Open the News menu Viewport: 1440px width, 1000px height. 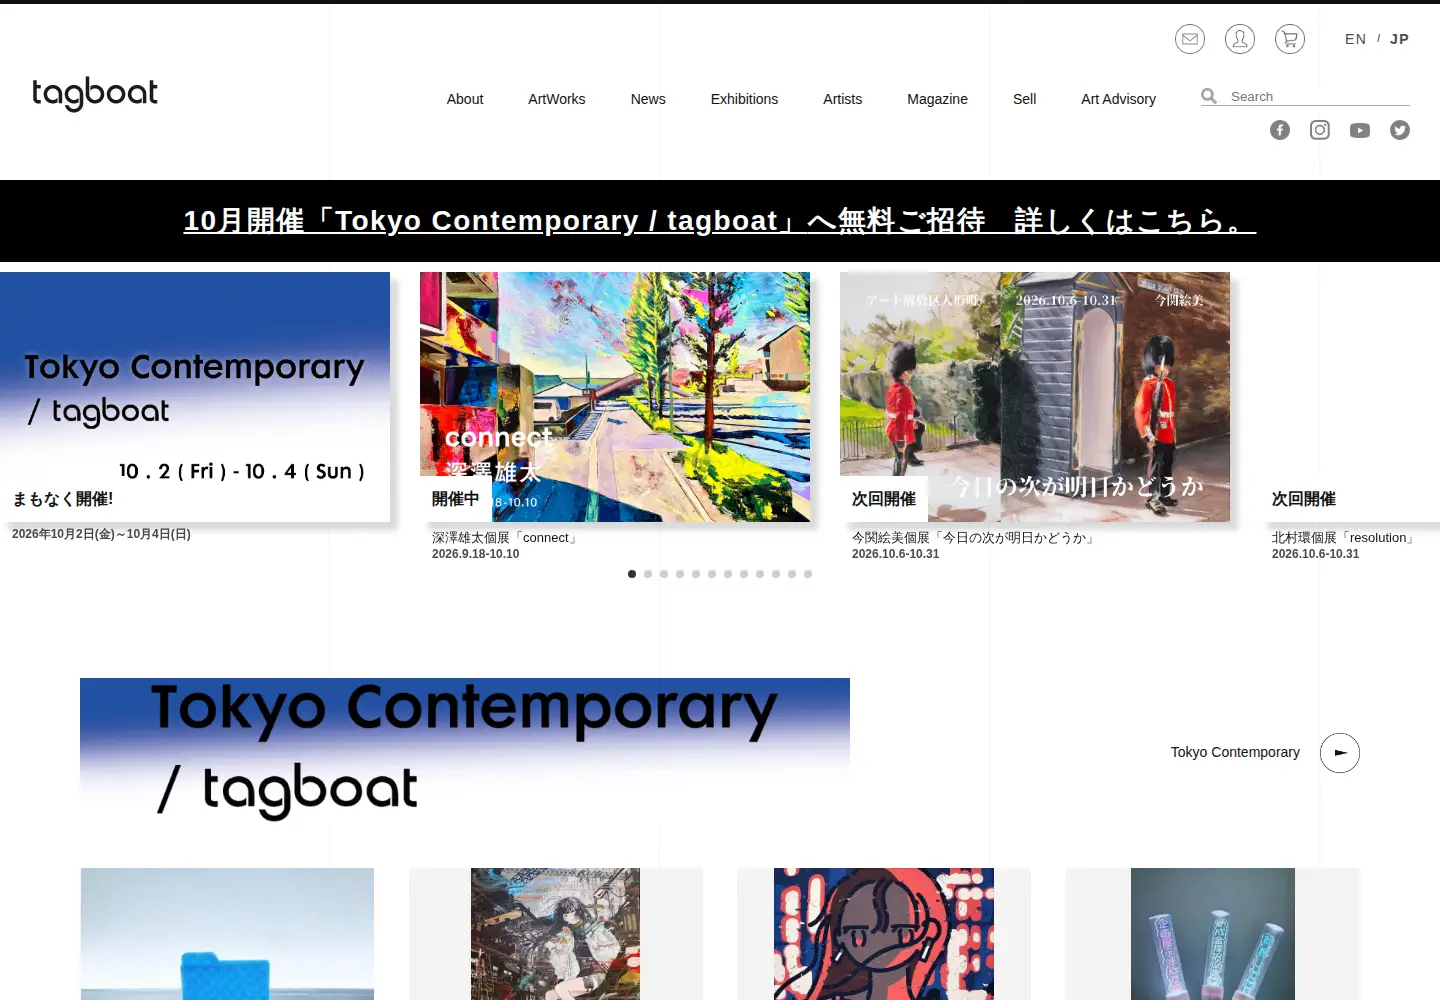tap(647, 99)
